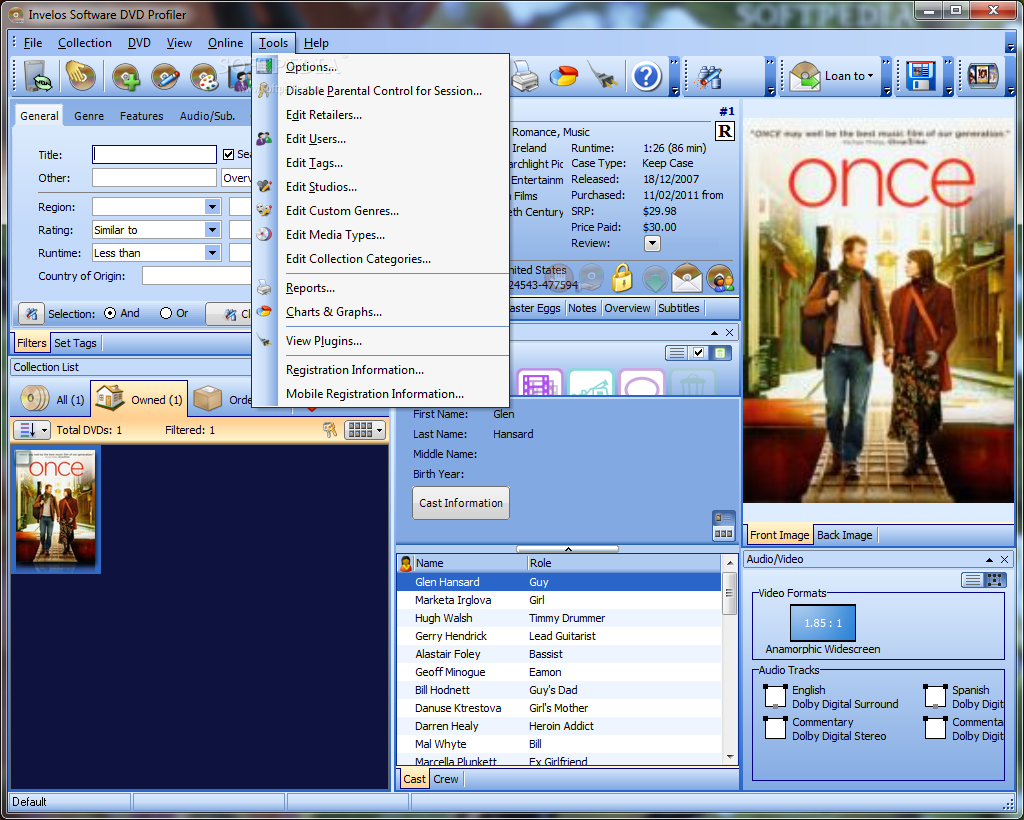Screen dimensions: 1024x820
Task: Click the mobile sync device toolbar icon
Action: tap(39, 76)
